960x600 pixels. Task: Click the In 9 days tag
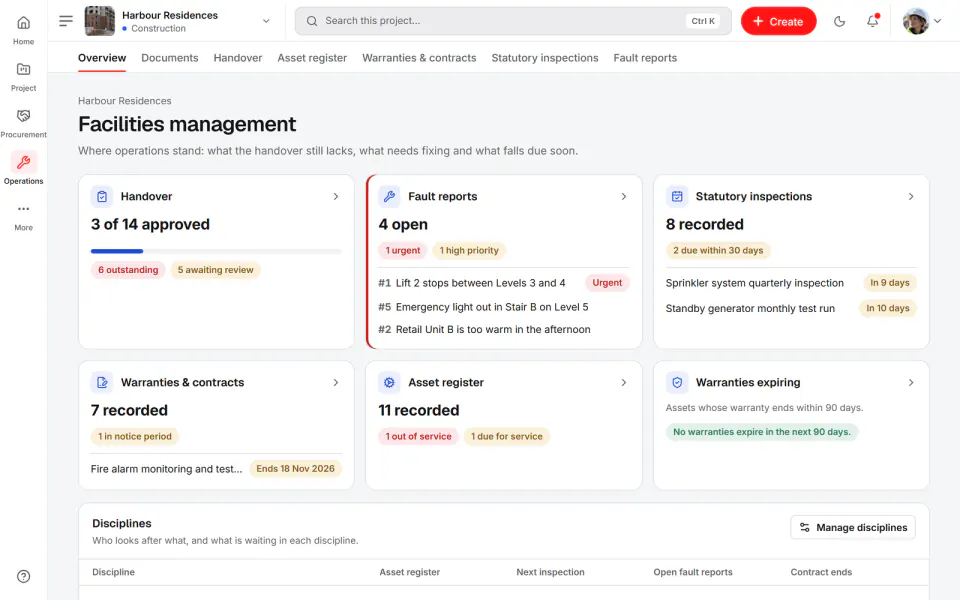(890, 283)
